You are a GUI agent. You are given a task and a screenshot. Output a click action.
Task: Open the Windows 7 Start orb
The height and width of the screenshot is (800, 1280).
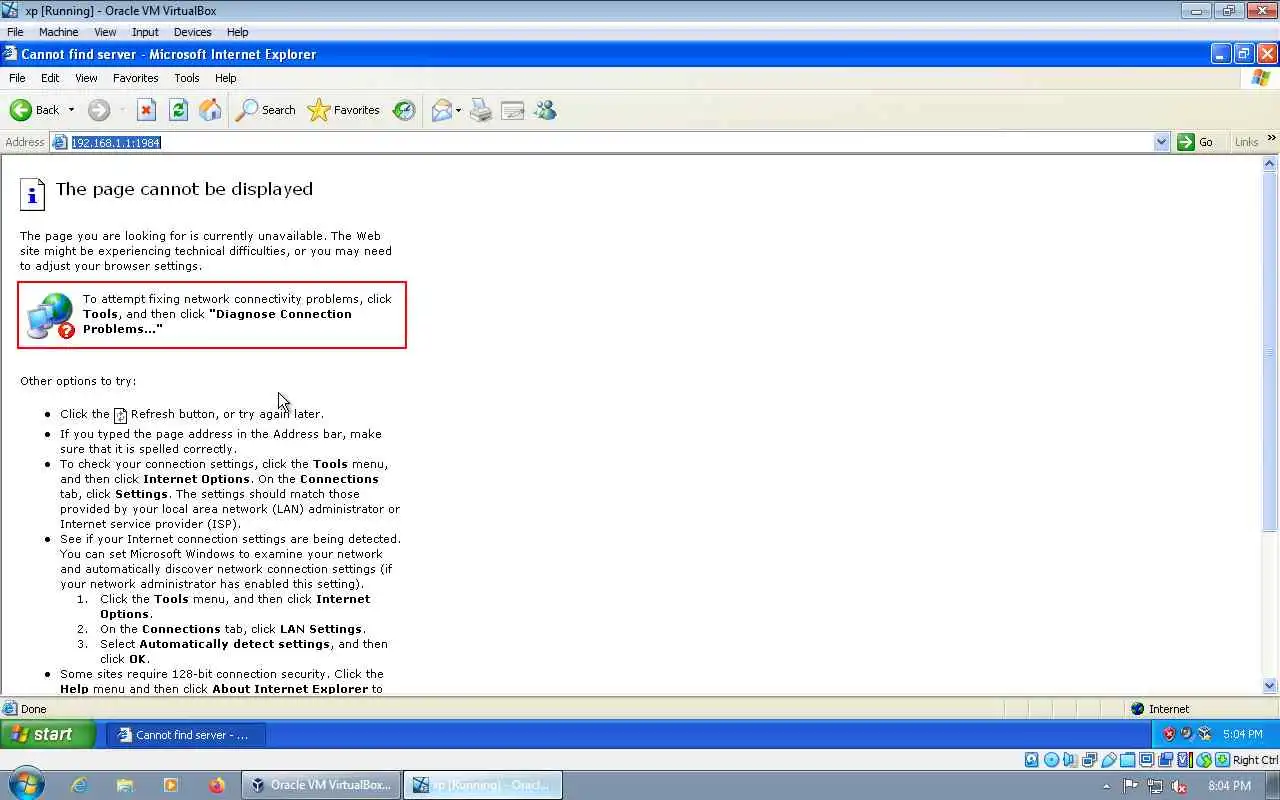(x=27, y=785)
